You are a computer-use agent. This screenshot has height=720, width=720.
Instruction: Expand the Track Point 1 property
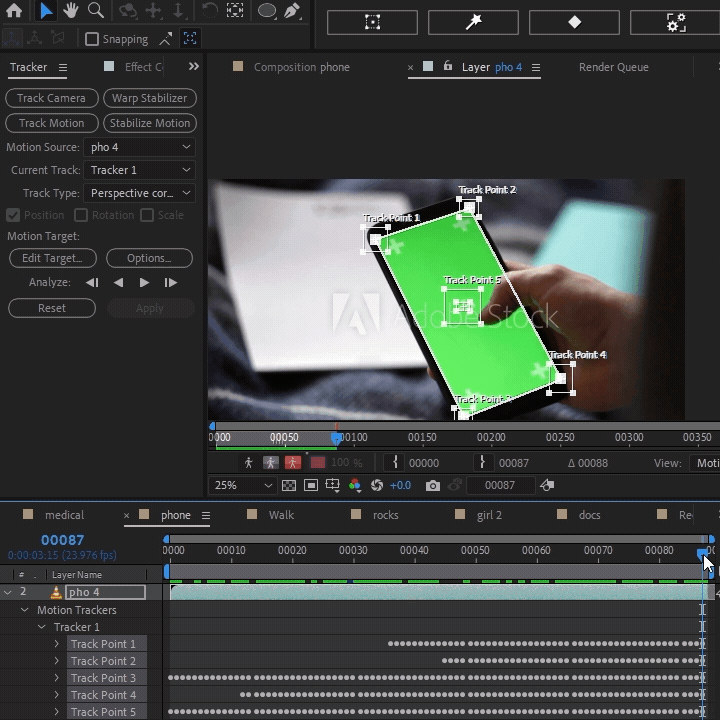57,644
